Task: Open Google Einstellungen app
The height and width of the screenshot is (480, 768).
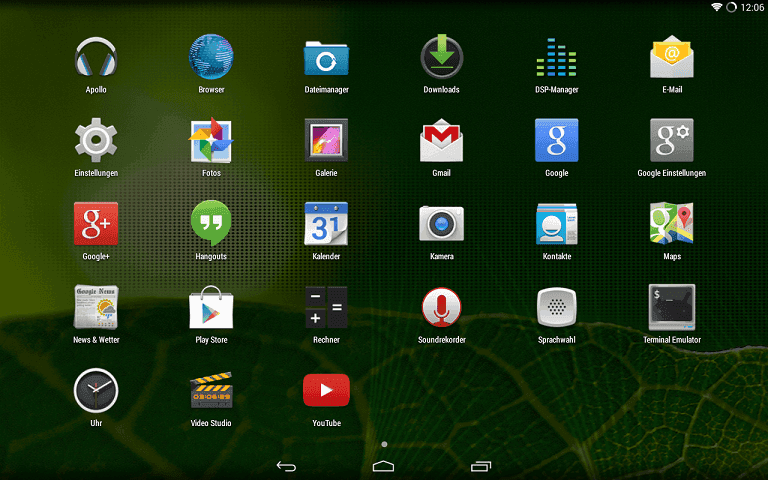Action: [672, 140]
